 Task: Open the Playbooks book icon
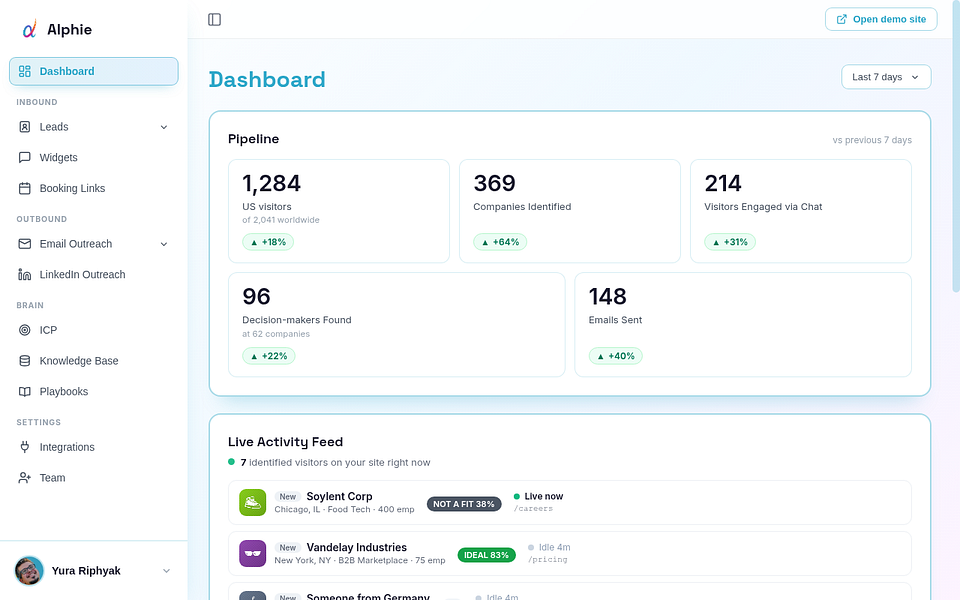click(24, 391)
